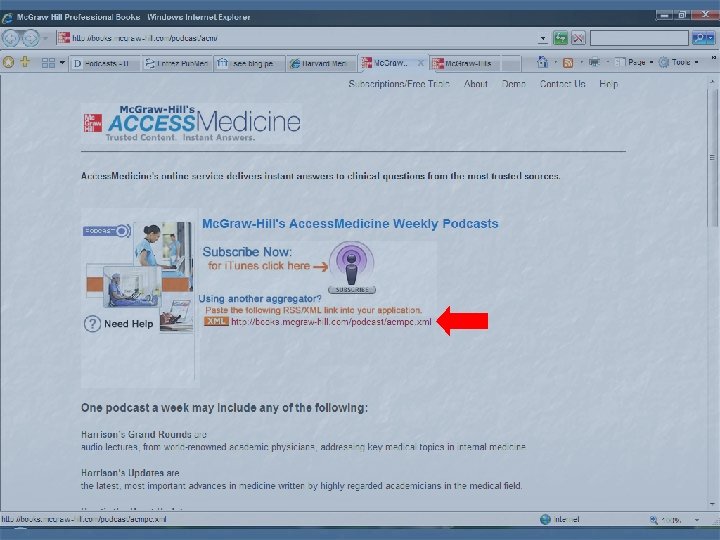Expand the Home button dropdown arrow
The image size is (720, 540).
pyautogui.click(x=555, y=62)
